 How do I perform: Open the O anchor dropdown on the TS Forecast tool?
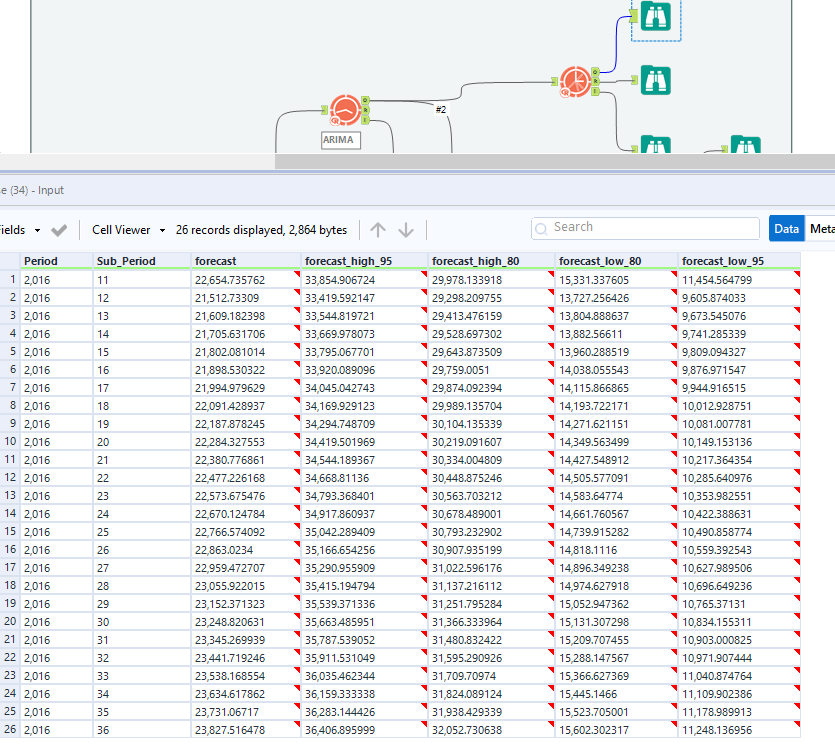596,70
